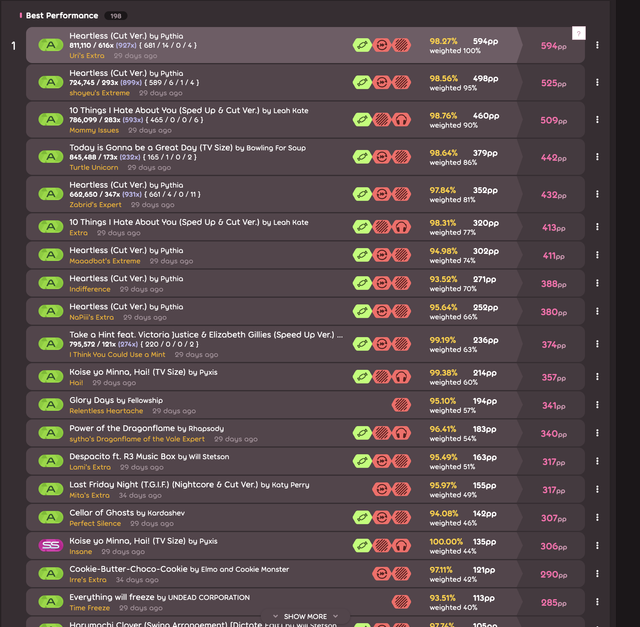The width and height of the screenshot is (640, 627).
Task: Open the three-dot menu for Last Friday Night score
Action: [597, 489]
